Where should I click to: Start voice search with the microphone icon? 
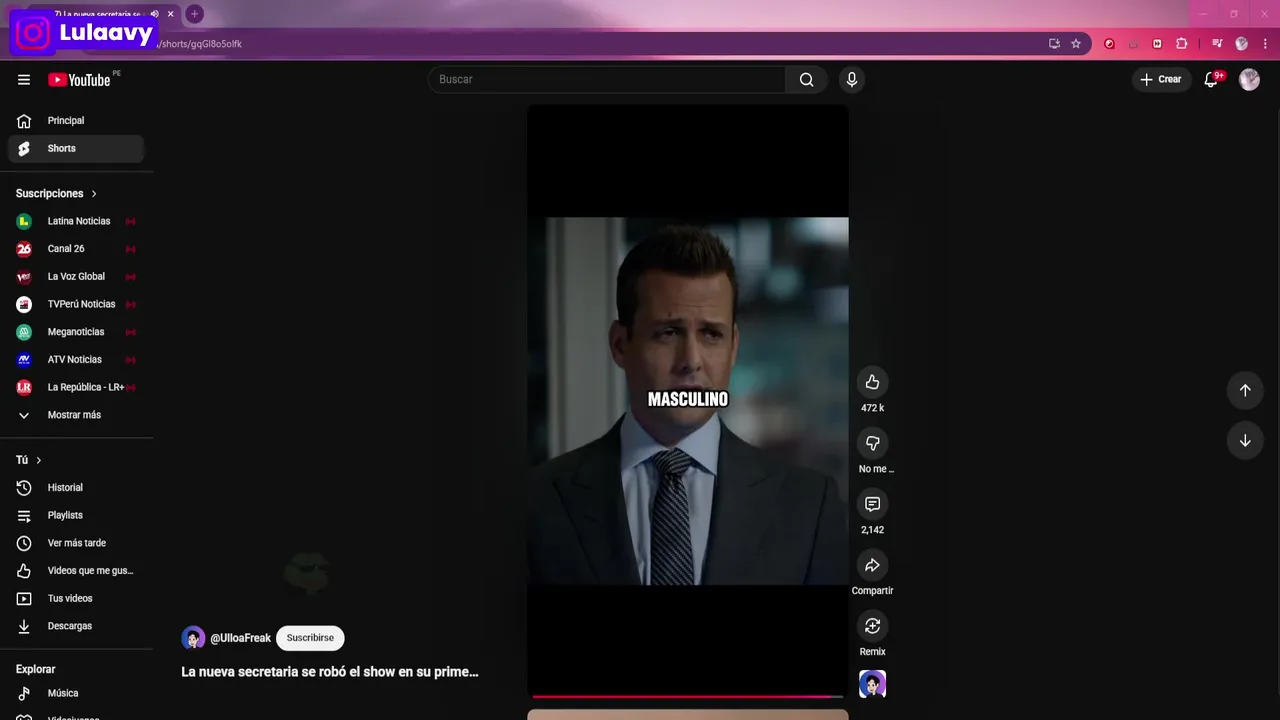click(852, 80)
